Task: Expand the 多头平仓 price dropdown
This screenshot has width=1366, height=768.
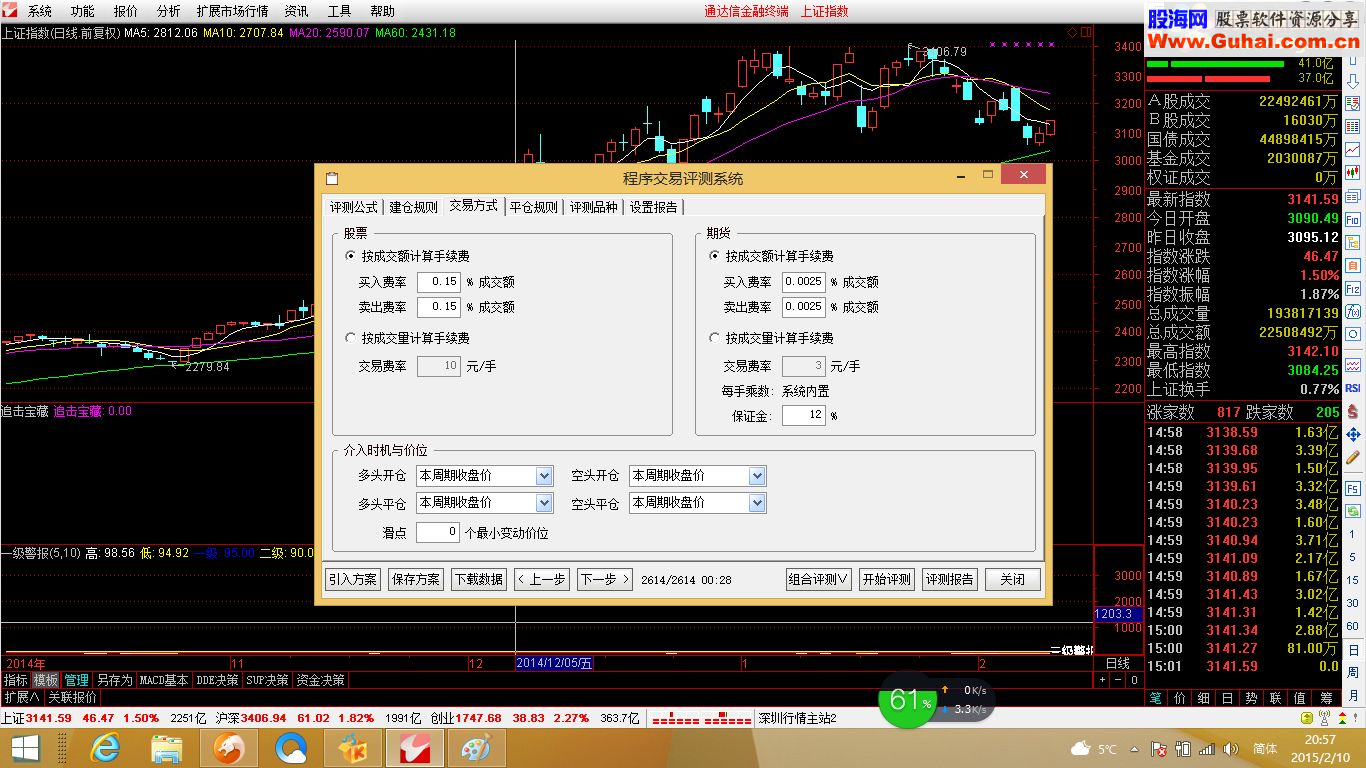Action: 544,502
